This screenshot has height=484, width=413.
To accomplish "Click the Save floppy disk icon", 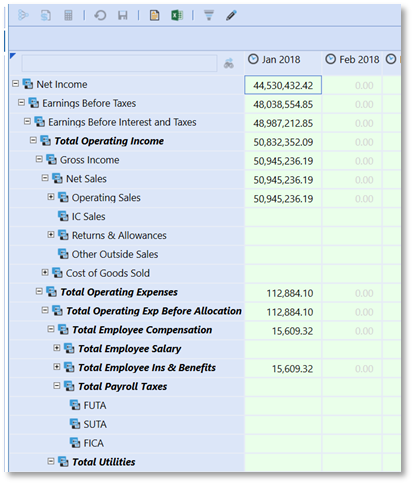I will (123, 15).
